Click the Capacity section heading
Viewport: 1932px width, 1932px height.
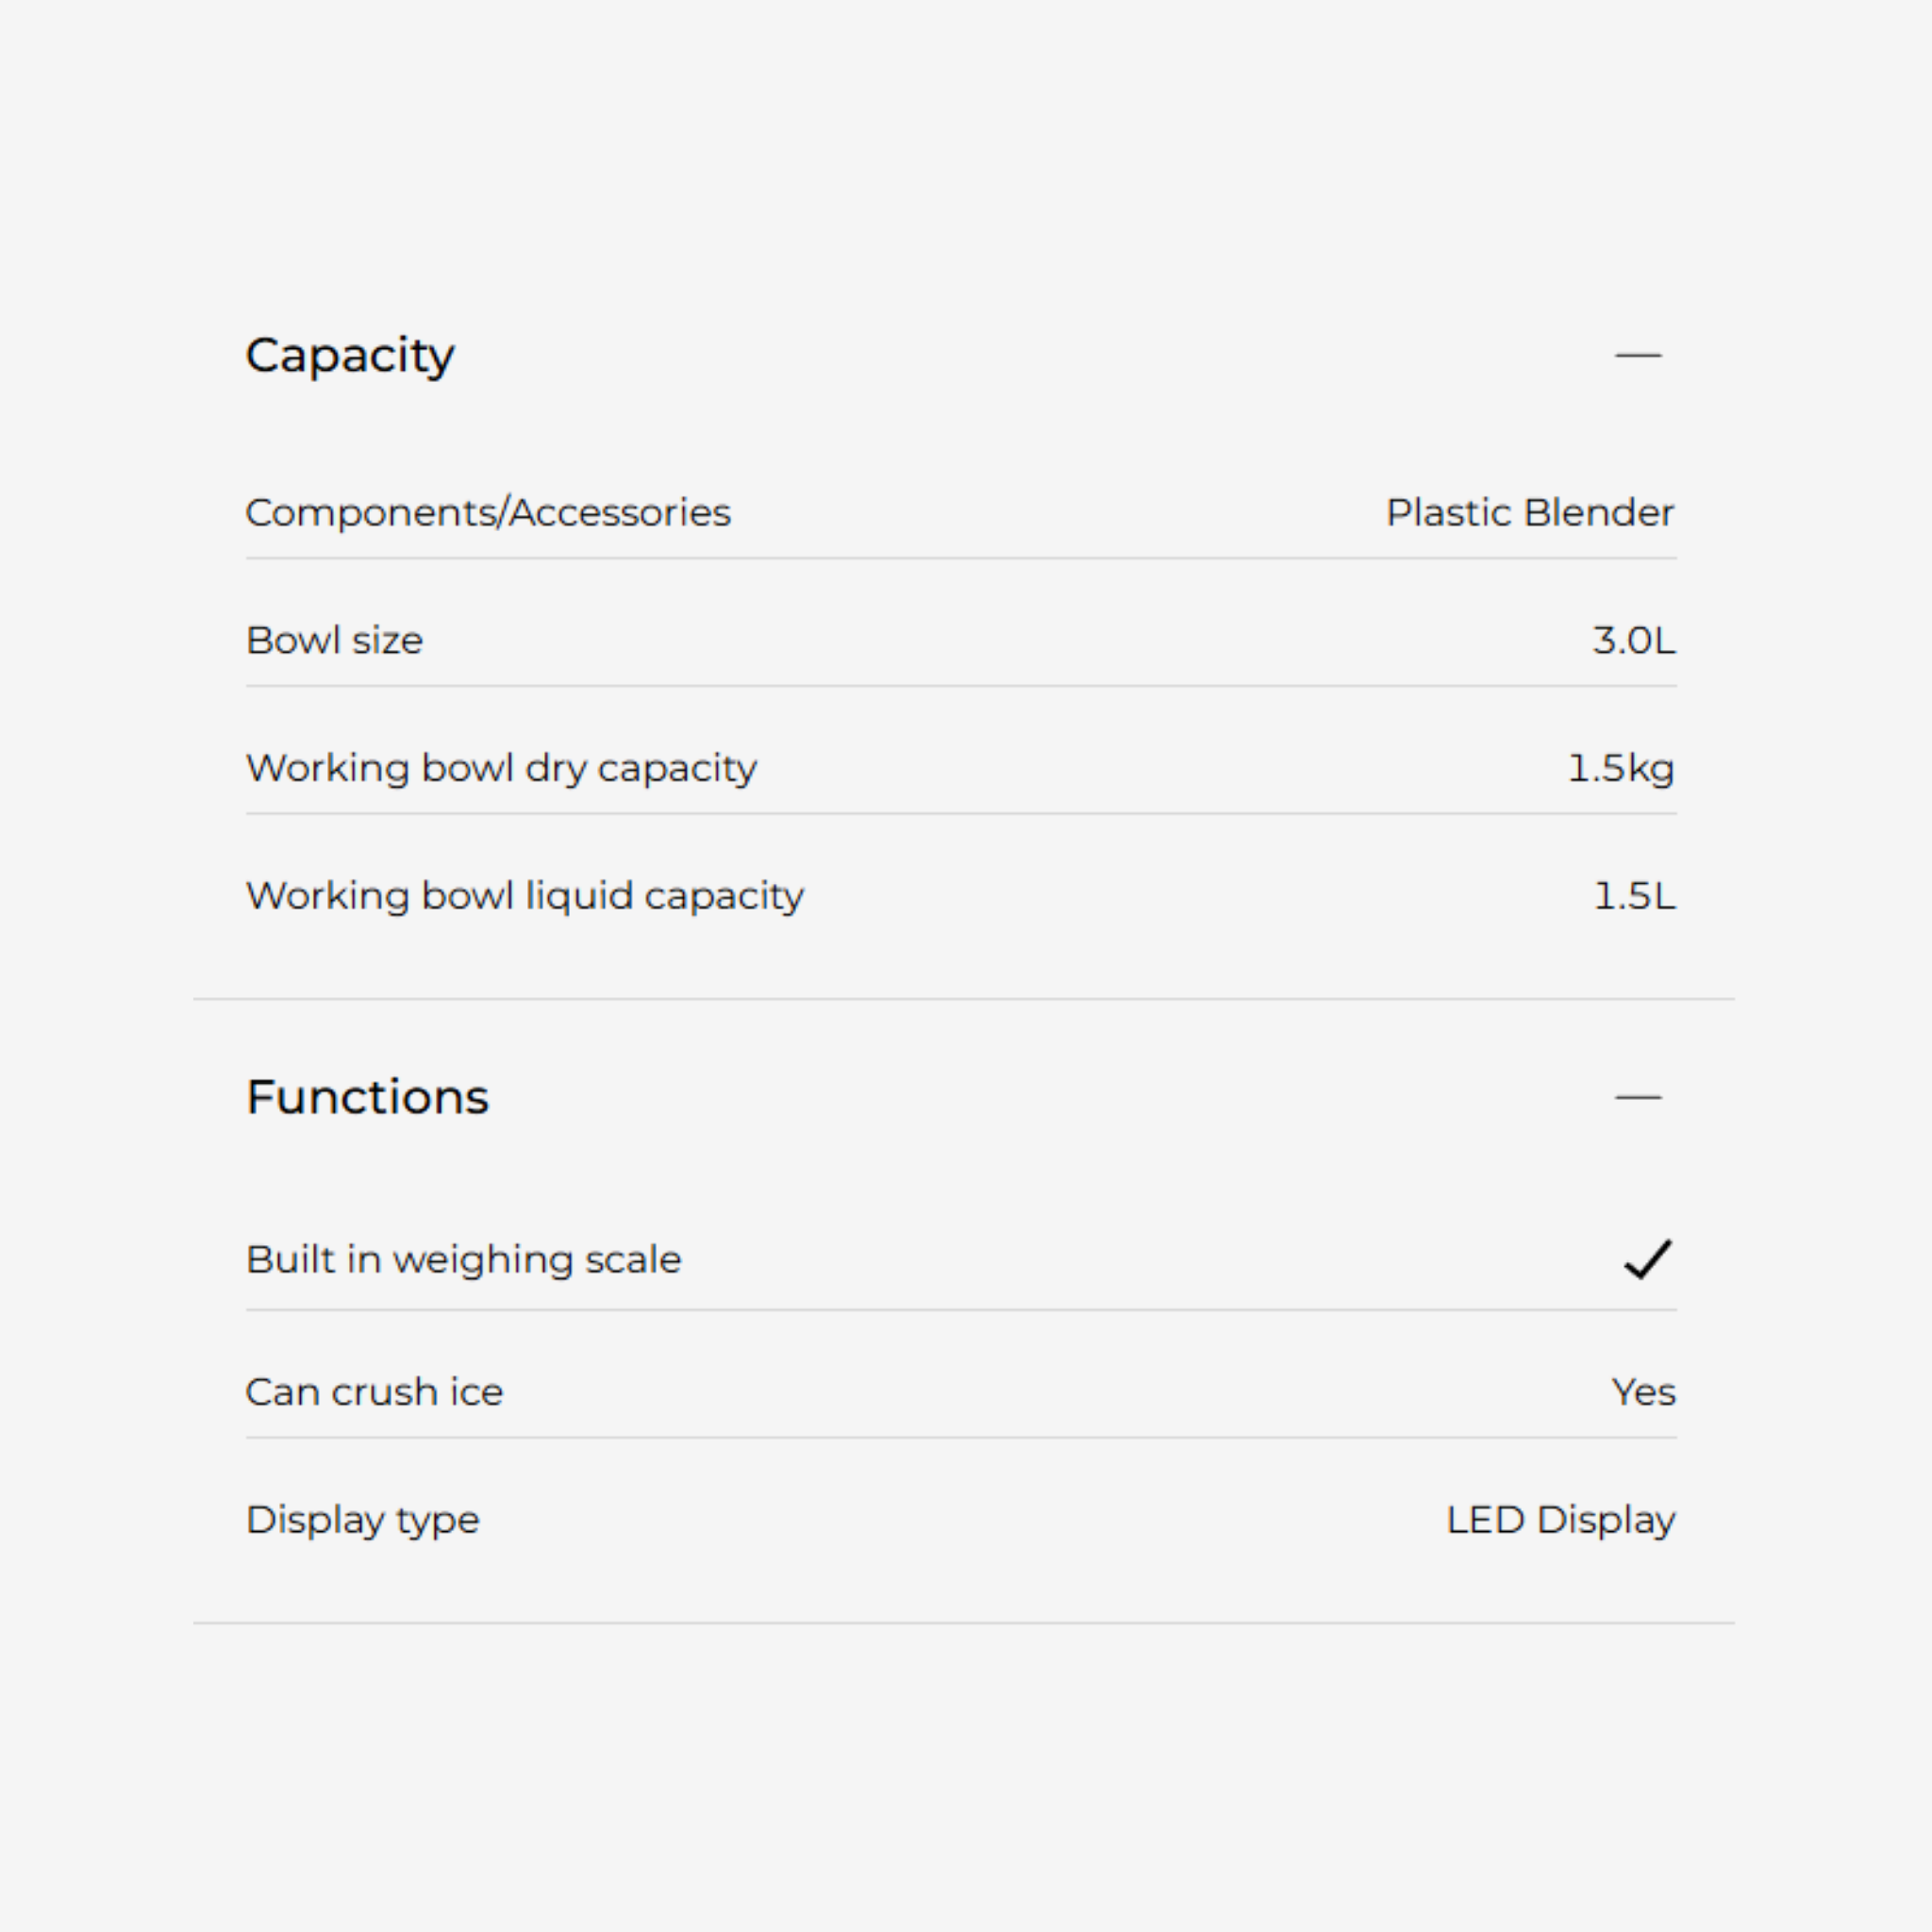[x=350, y=355]
